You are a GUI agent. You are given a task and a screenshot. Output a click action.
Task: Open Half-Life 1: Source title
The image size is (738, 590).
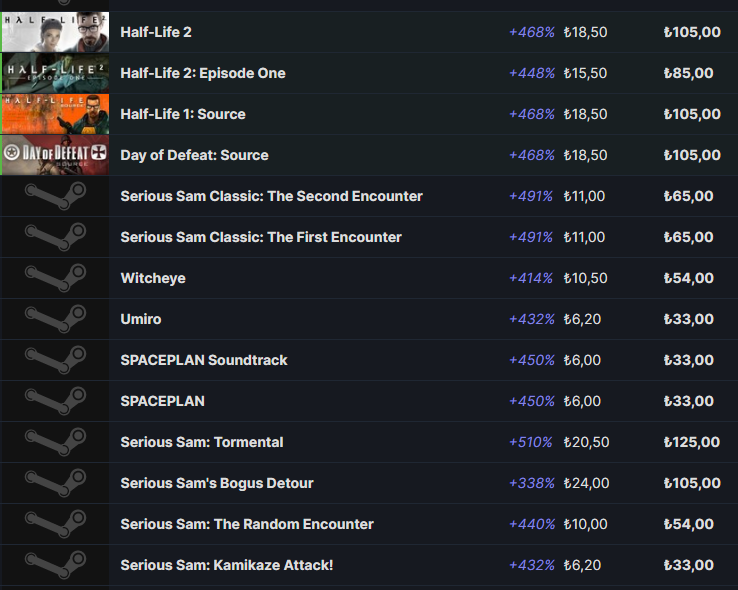coord(183,114)
